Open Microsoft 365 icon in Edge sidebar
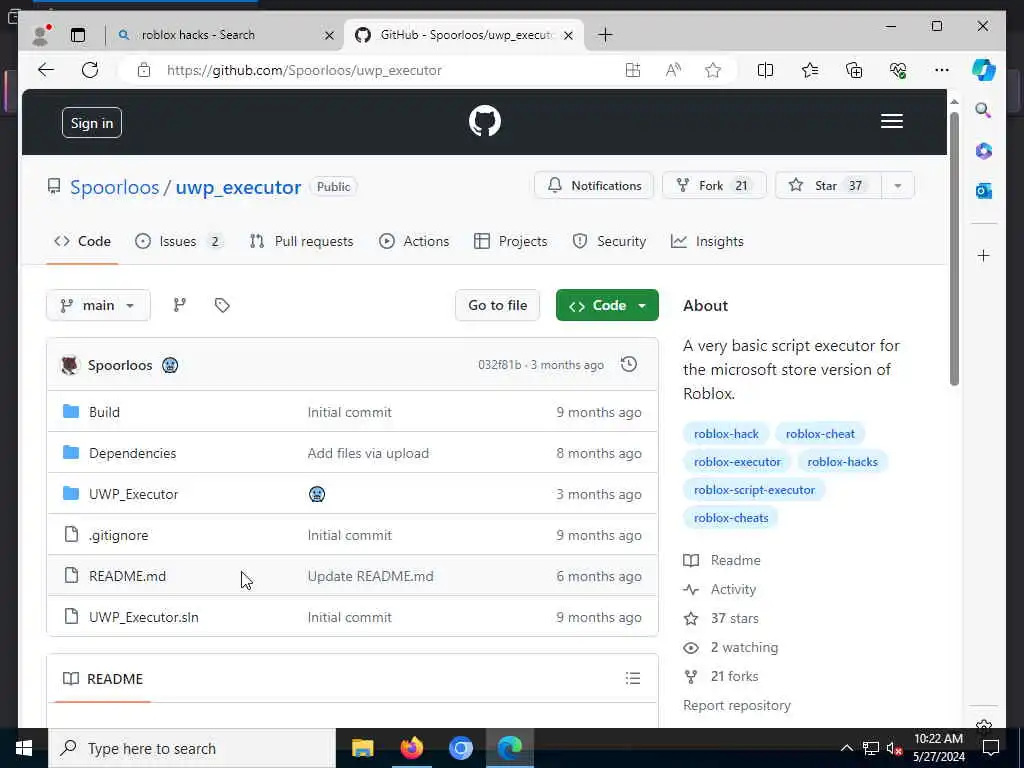 (984, 151)
